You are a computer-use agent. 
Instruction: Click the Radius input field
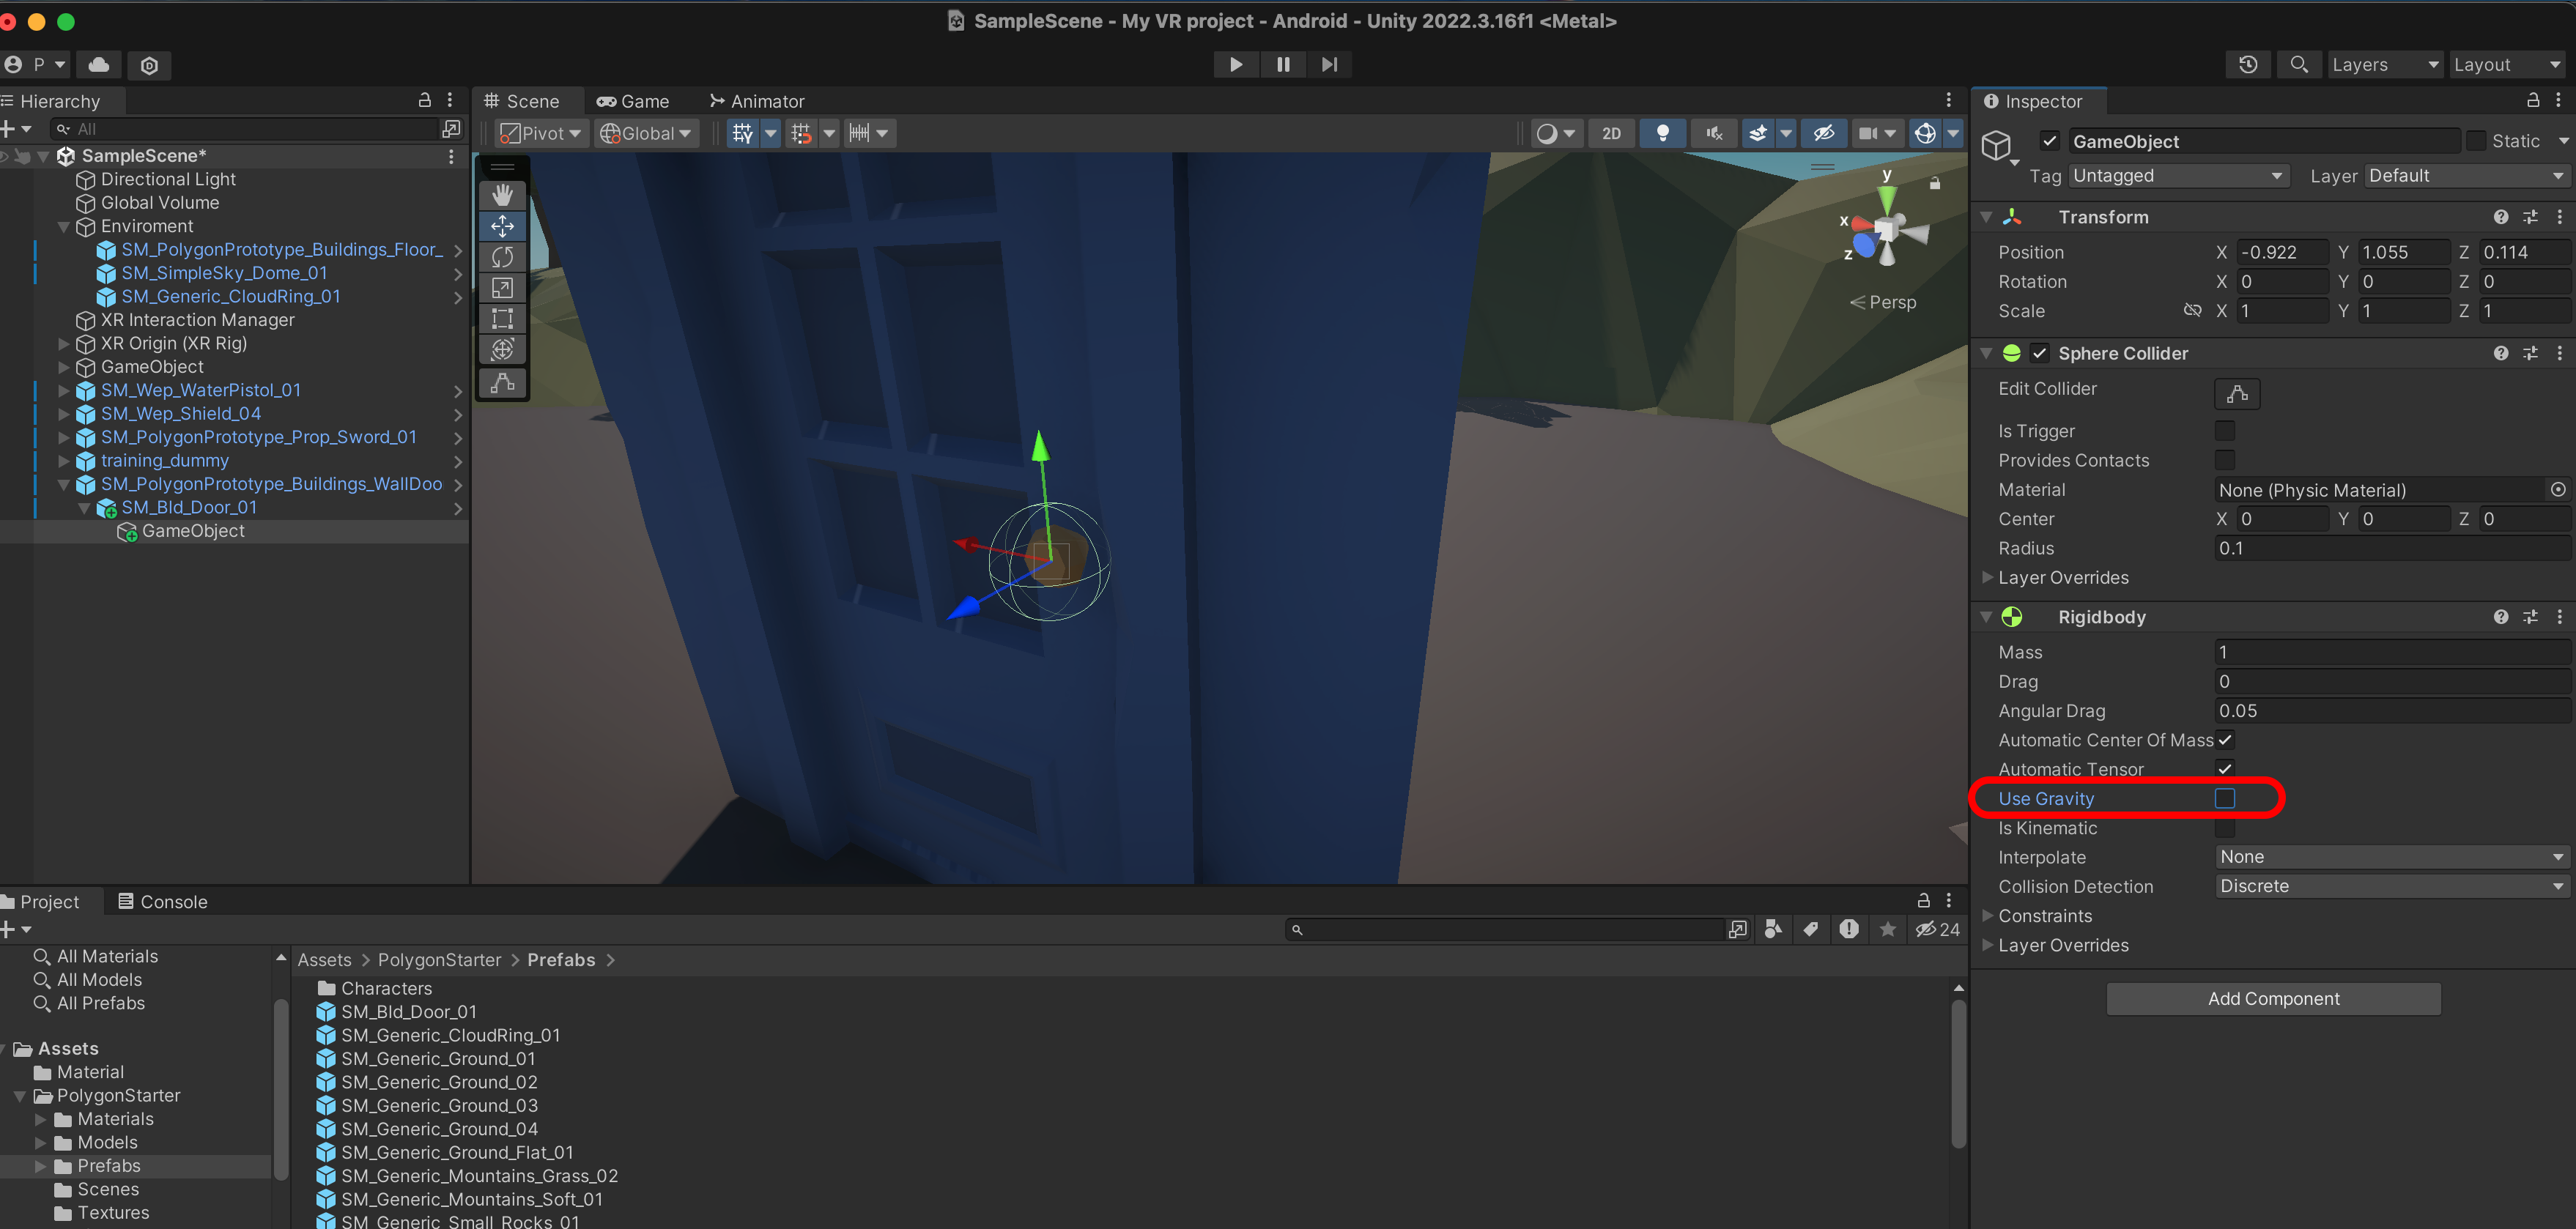click(2390, 548)
